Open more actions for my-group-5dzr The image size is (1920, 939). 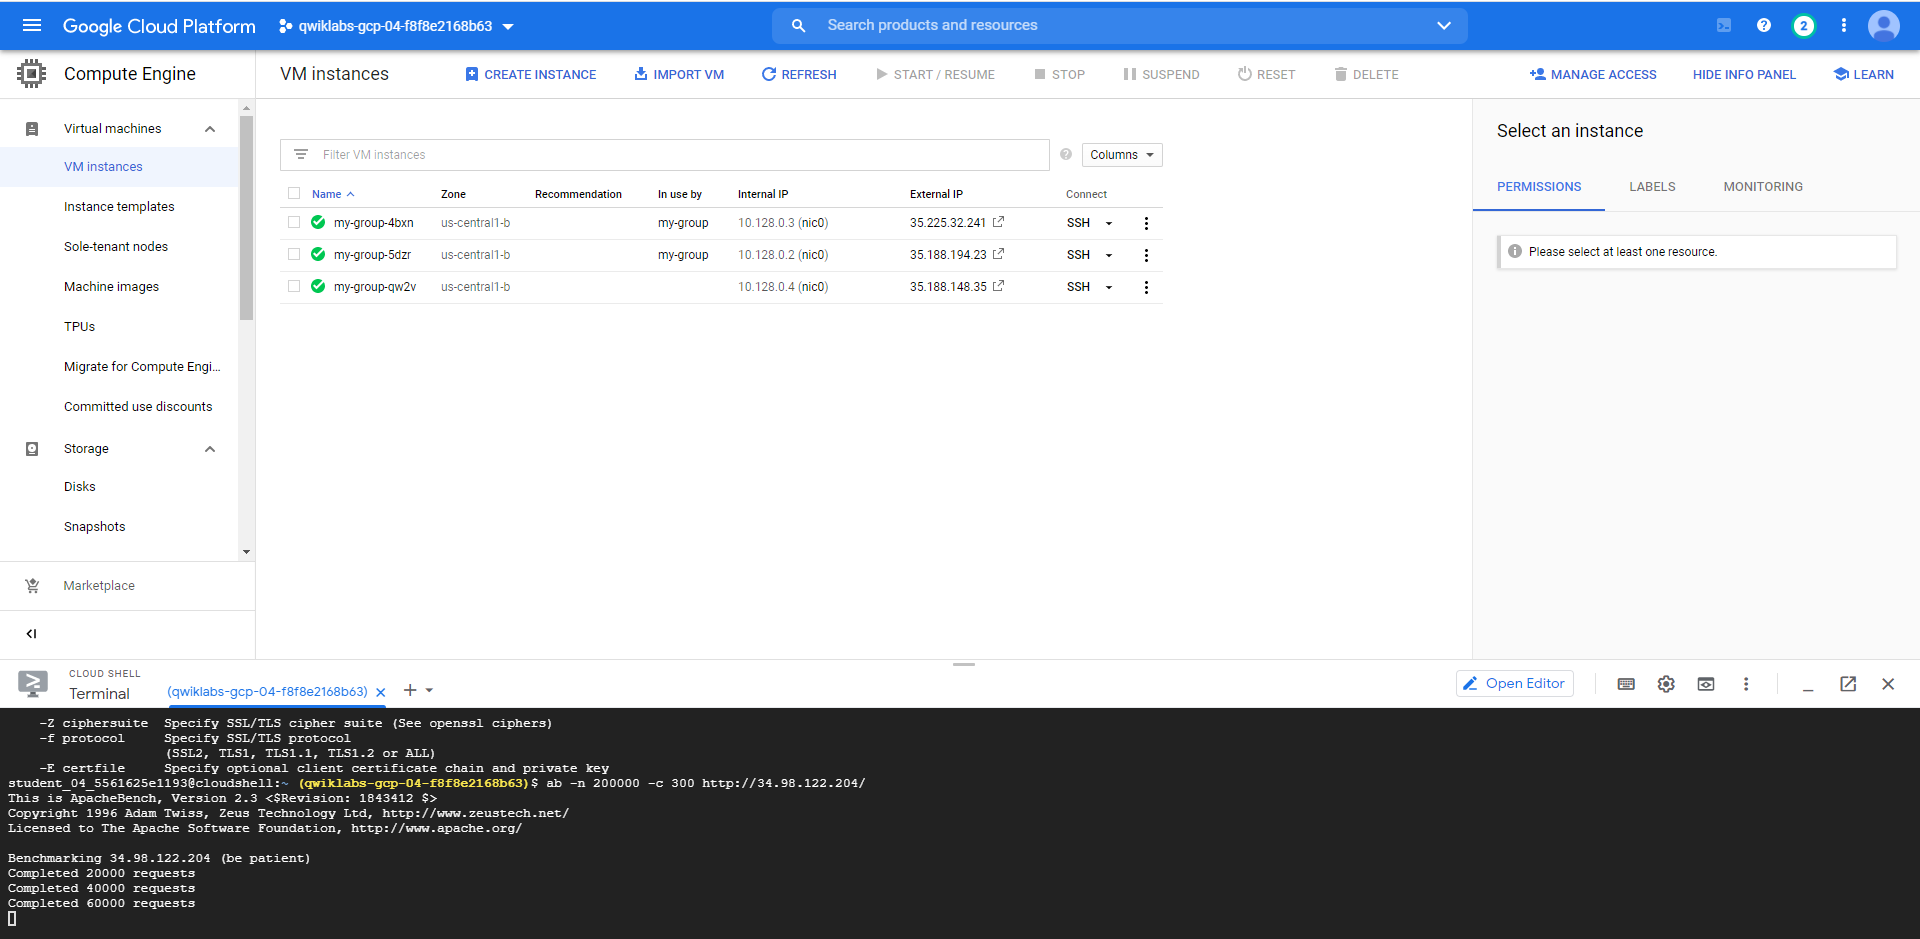pyautogui.click(x=1146, y=255)
